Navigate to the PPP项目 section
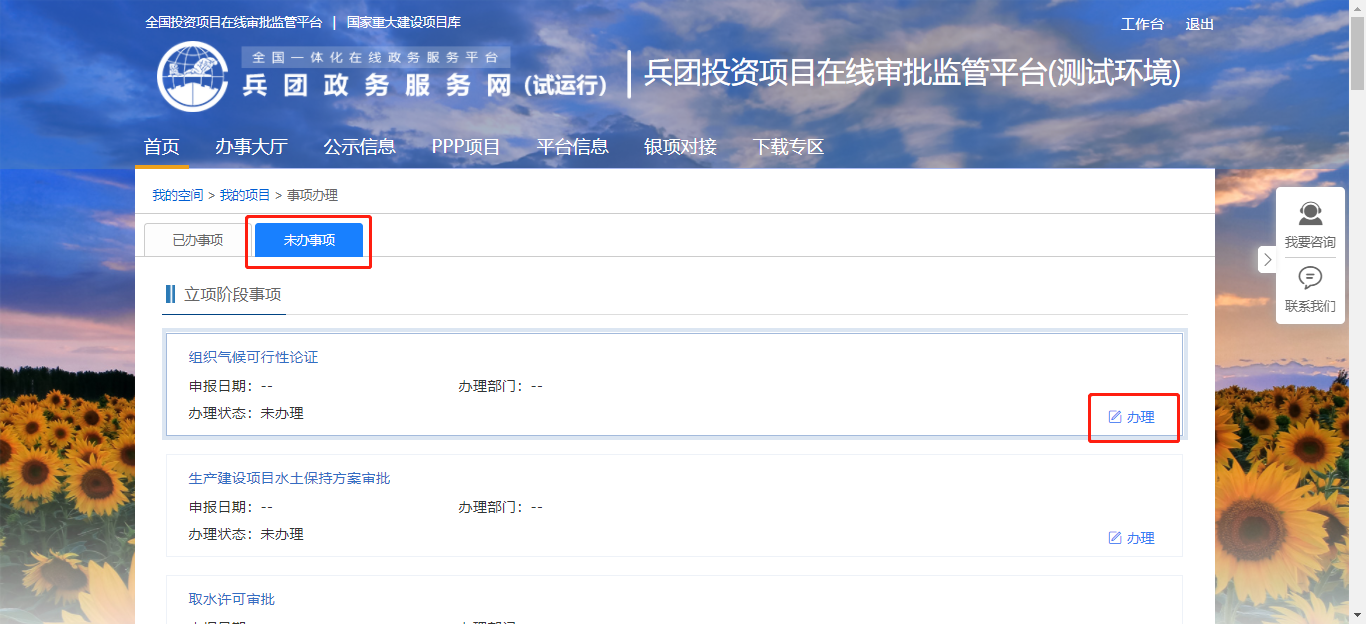 pyautogui.click(x=466, y=147)
